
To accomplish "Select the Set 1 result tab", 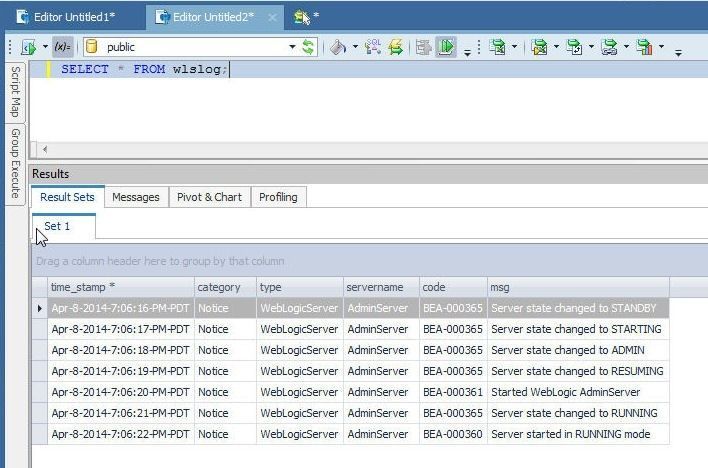I will tap(58, 226).
